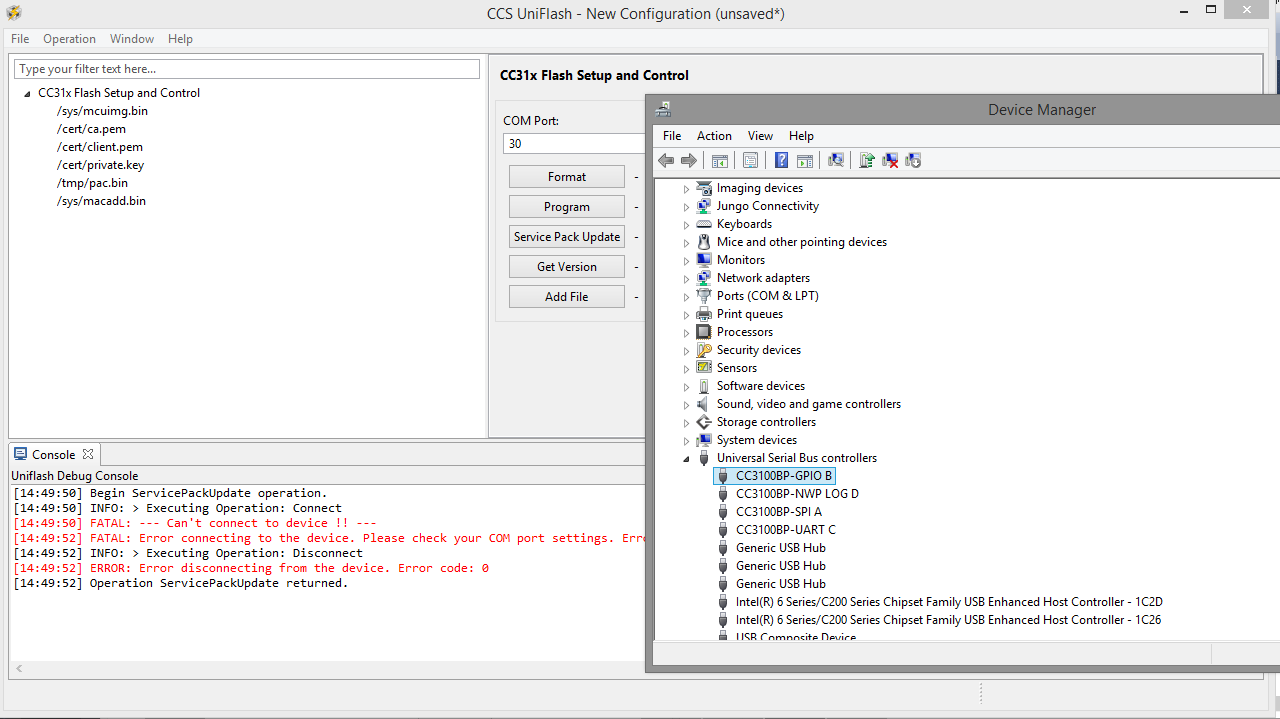Click console horizontal scrollbar left arrow
1280x719 pixels.
tap(18, 668)
